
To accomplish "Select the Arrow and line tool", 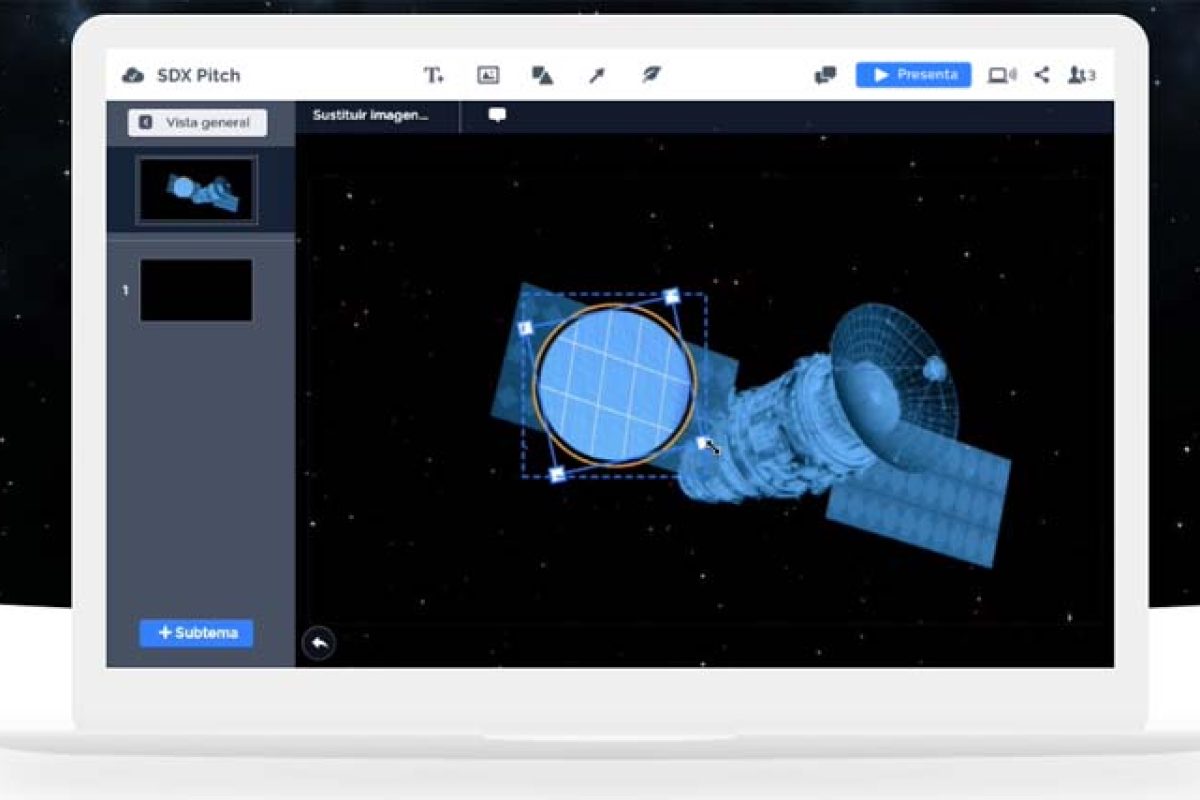I will point(597,75).
